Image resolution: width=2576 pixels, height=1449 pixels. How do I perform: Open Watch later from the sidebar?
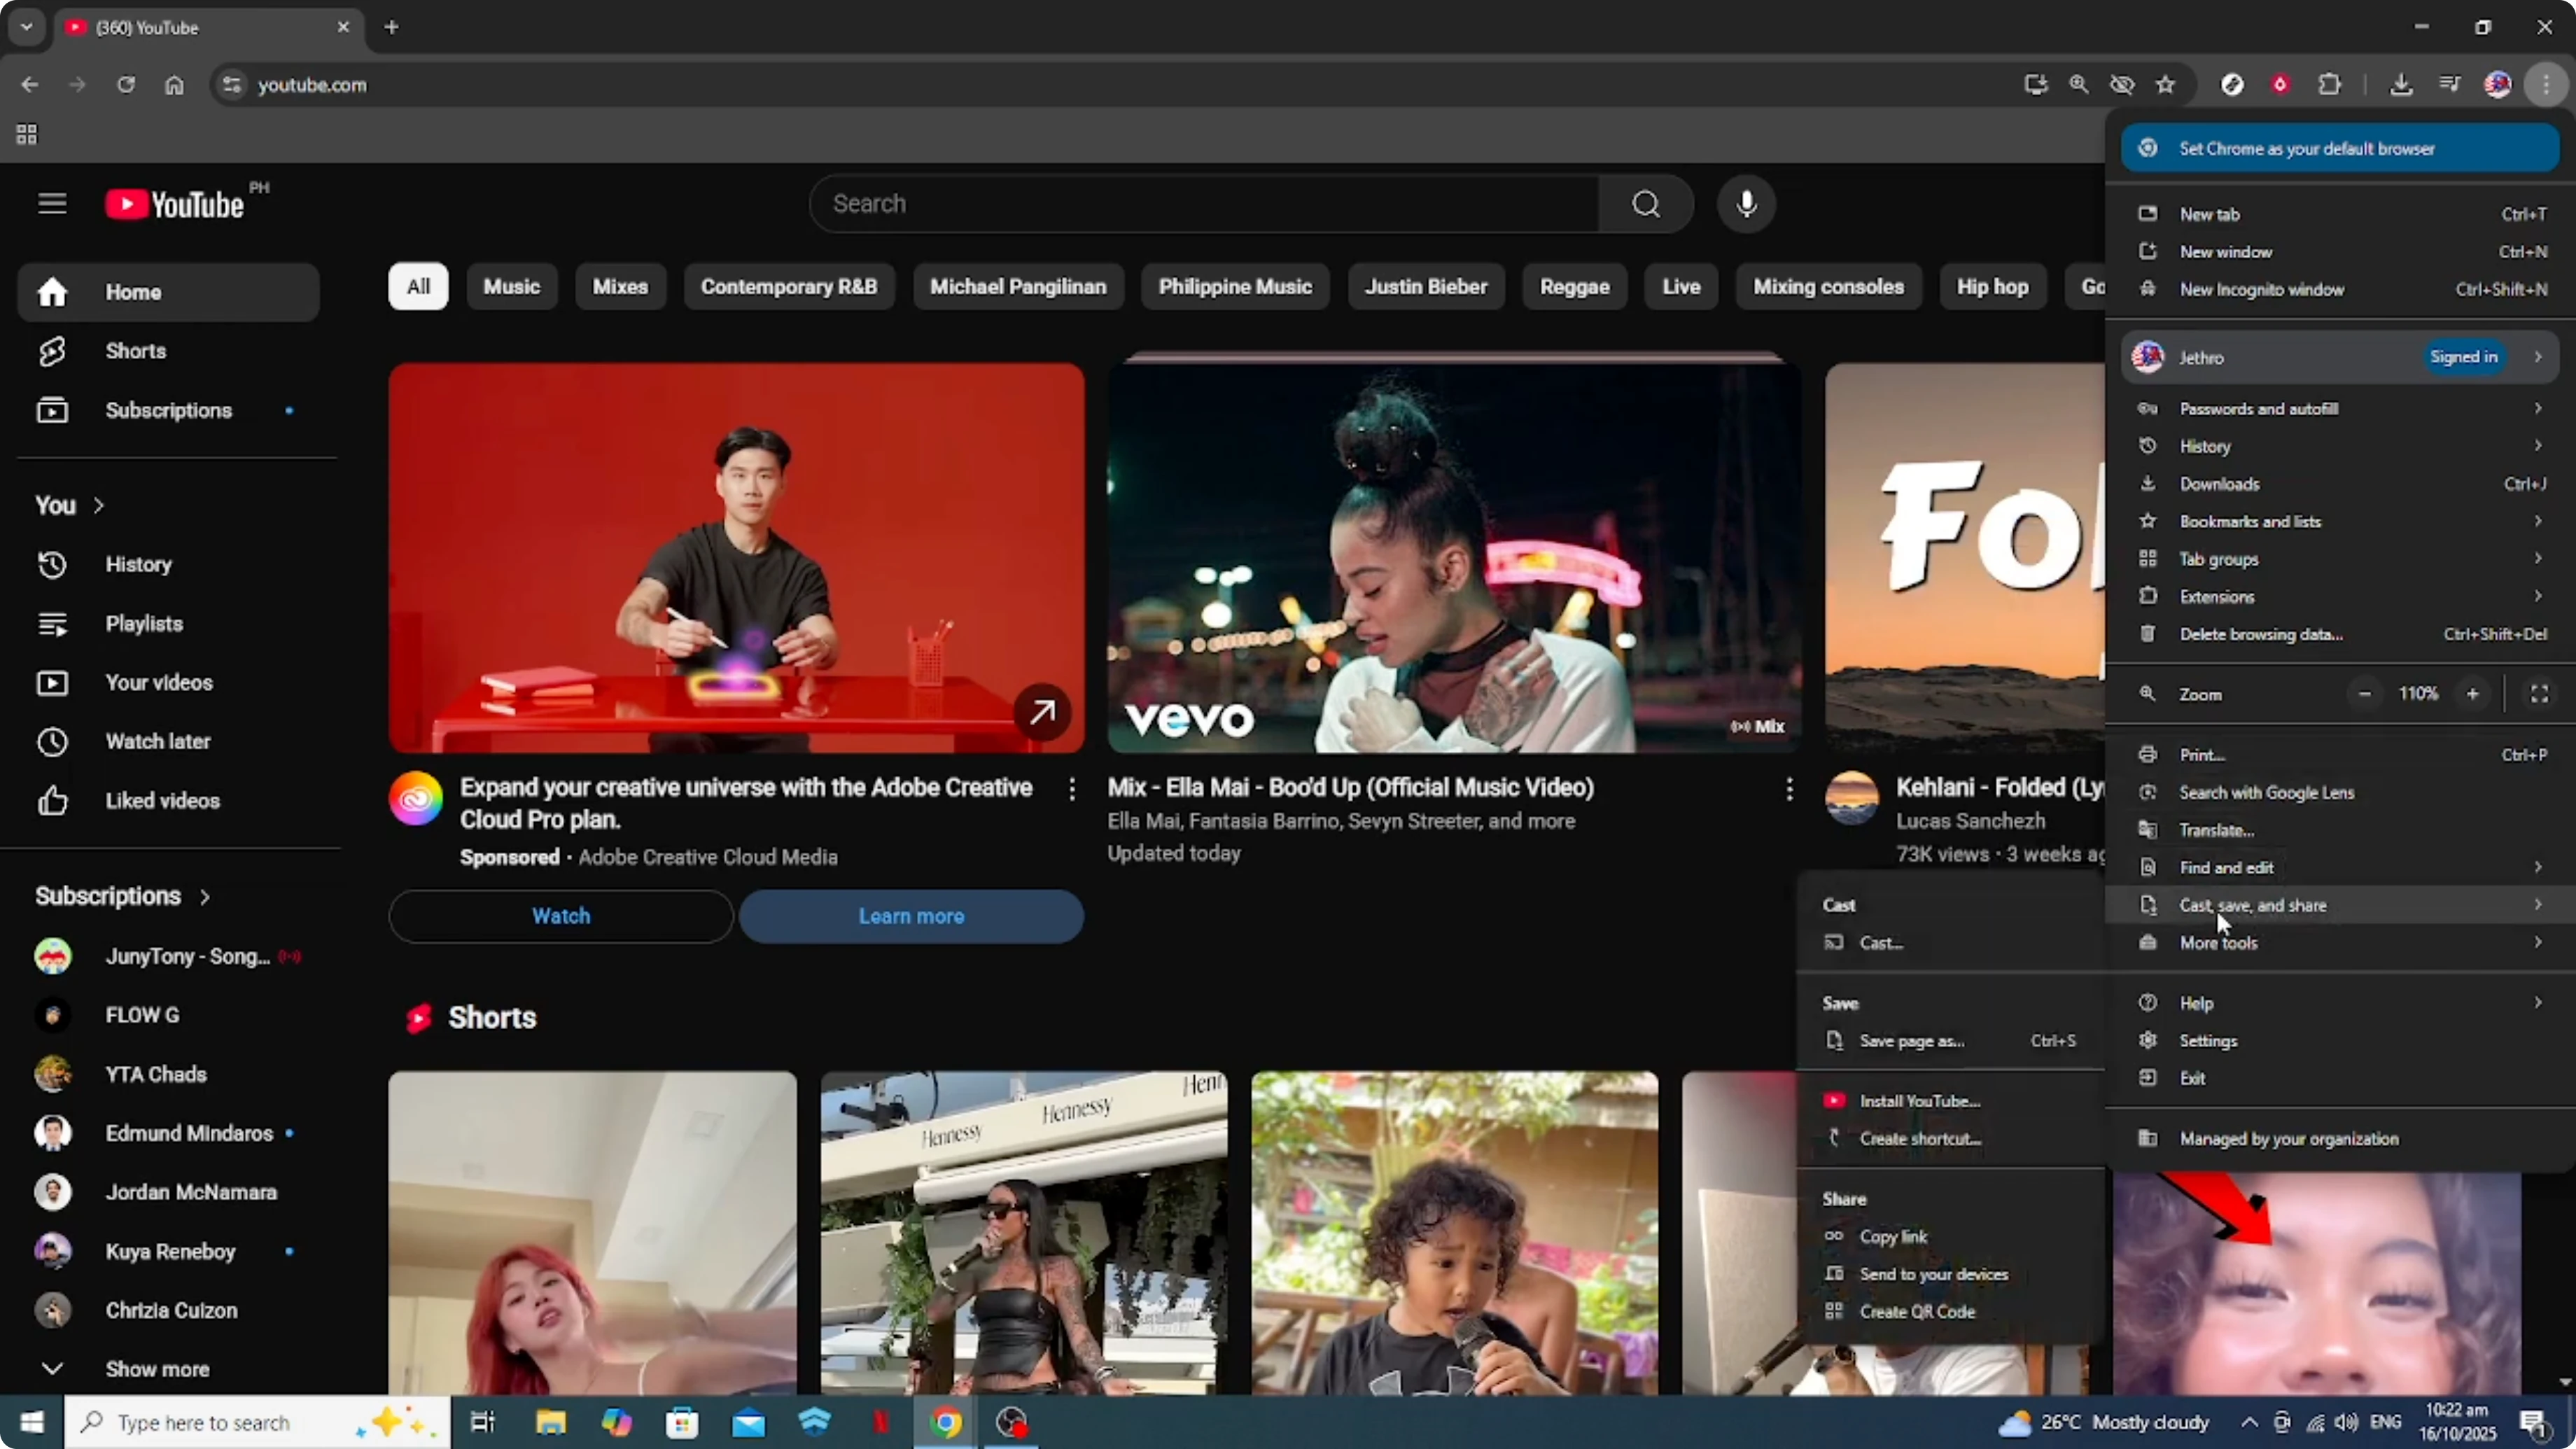158,741
